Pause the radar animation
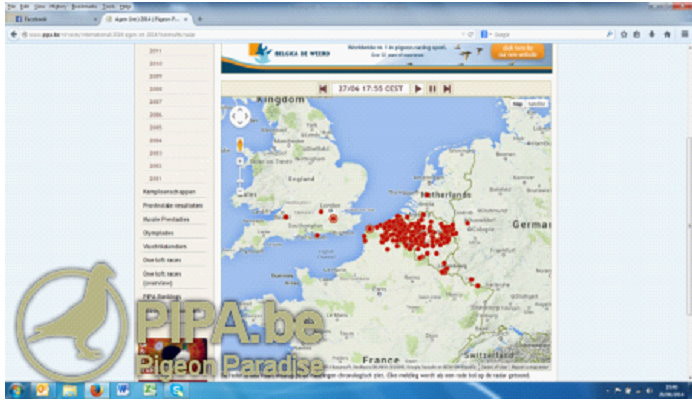This screenshot has height=401, width=692. coord(432,89)
